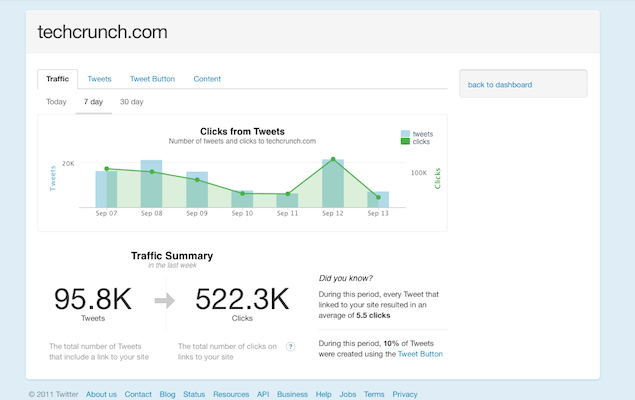Click the Sep 11 clicks data point
The image size is (635, 400).
point(288,194)
